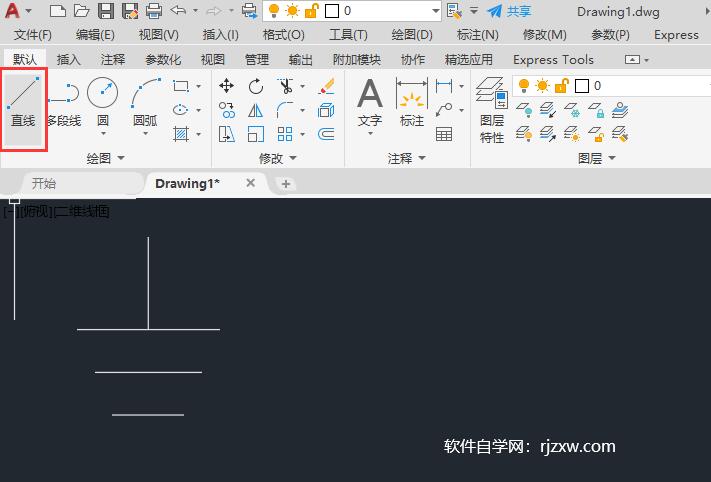Insert a table with the table icon
The height and width of the screenshot is (482, 711).
[443, 134]
